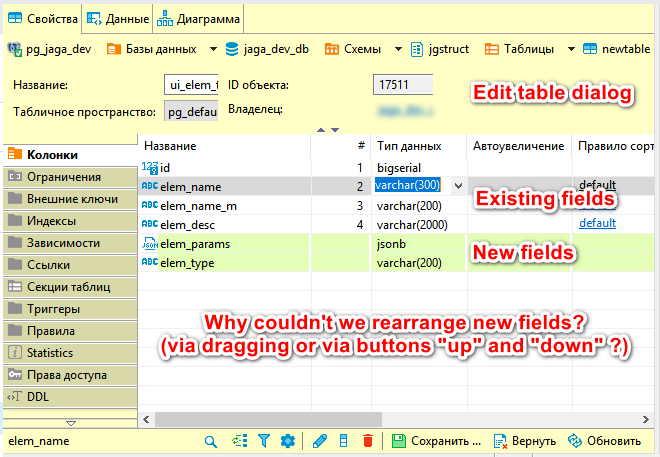
Task: Select the jgstruct schema breadcrumb
Action: click(x=439, y=49)
